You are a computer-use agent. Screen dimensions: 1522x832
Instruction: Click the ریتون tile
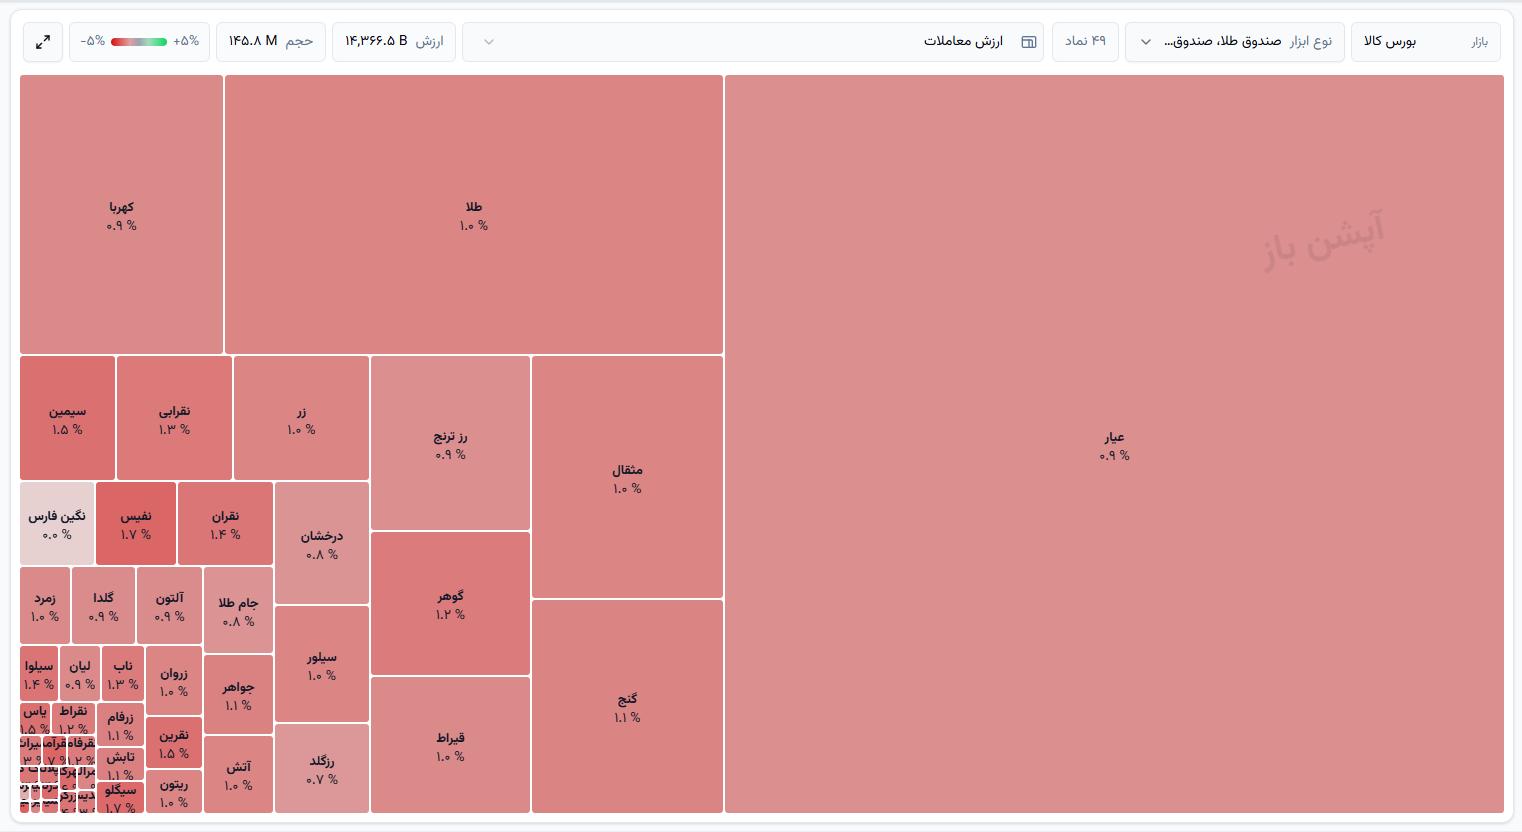click(174, 791)
